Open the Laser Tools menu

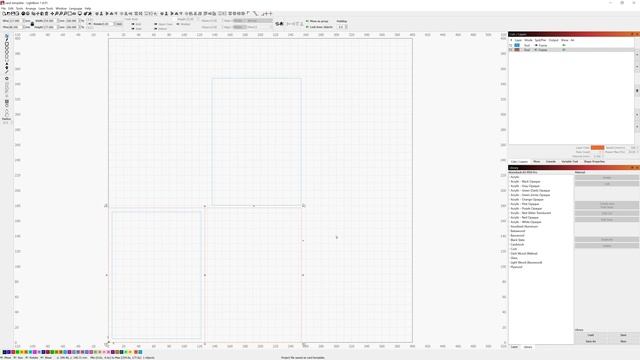tap(46, 8)
